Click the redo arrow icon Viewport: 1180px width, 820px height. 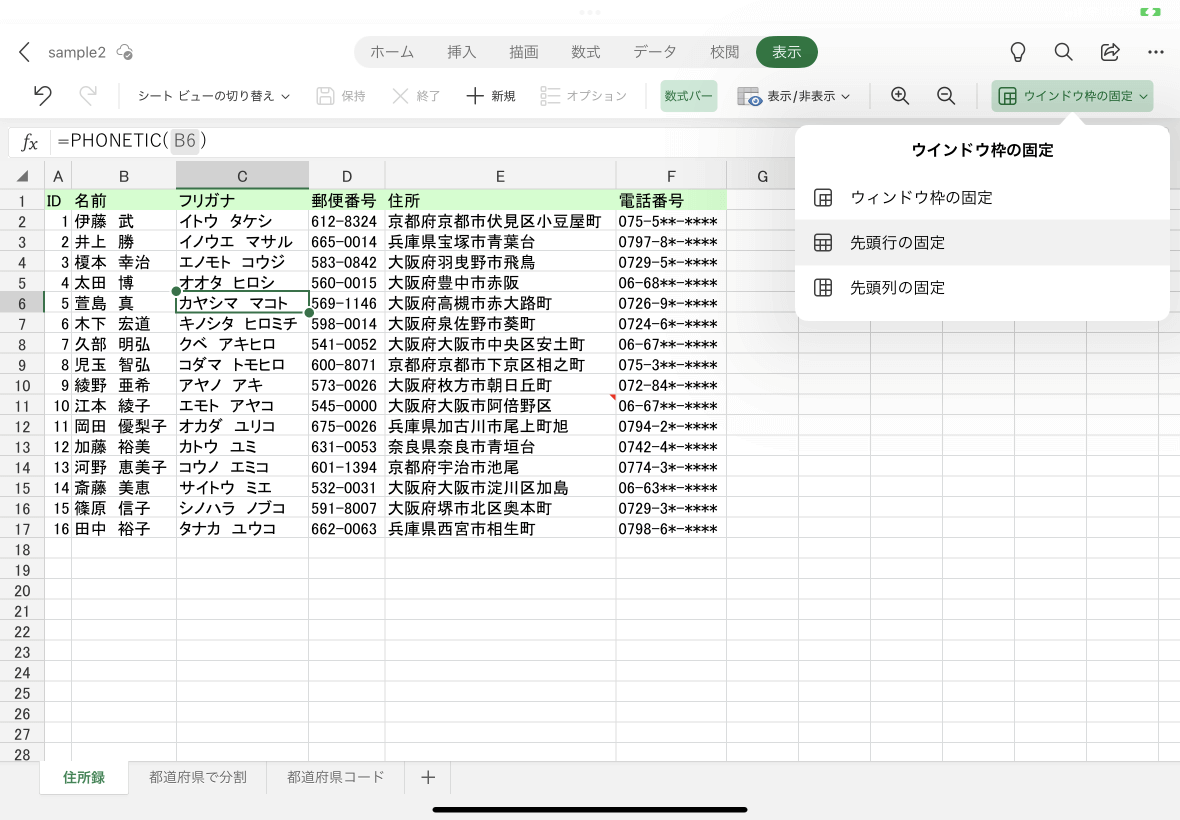pos(88,96)
